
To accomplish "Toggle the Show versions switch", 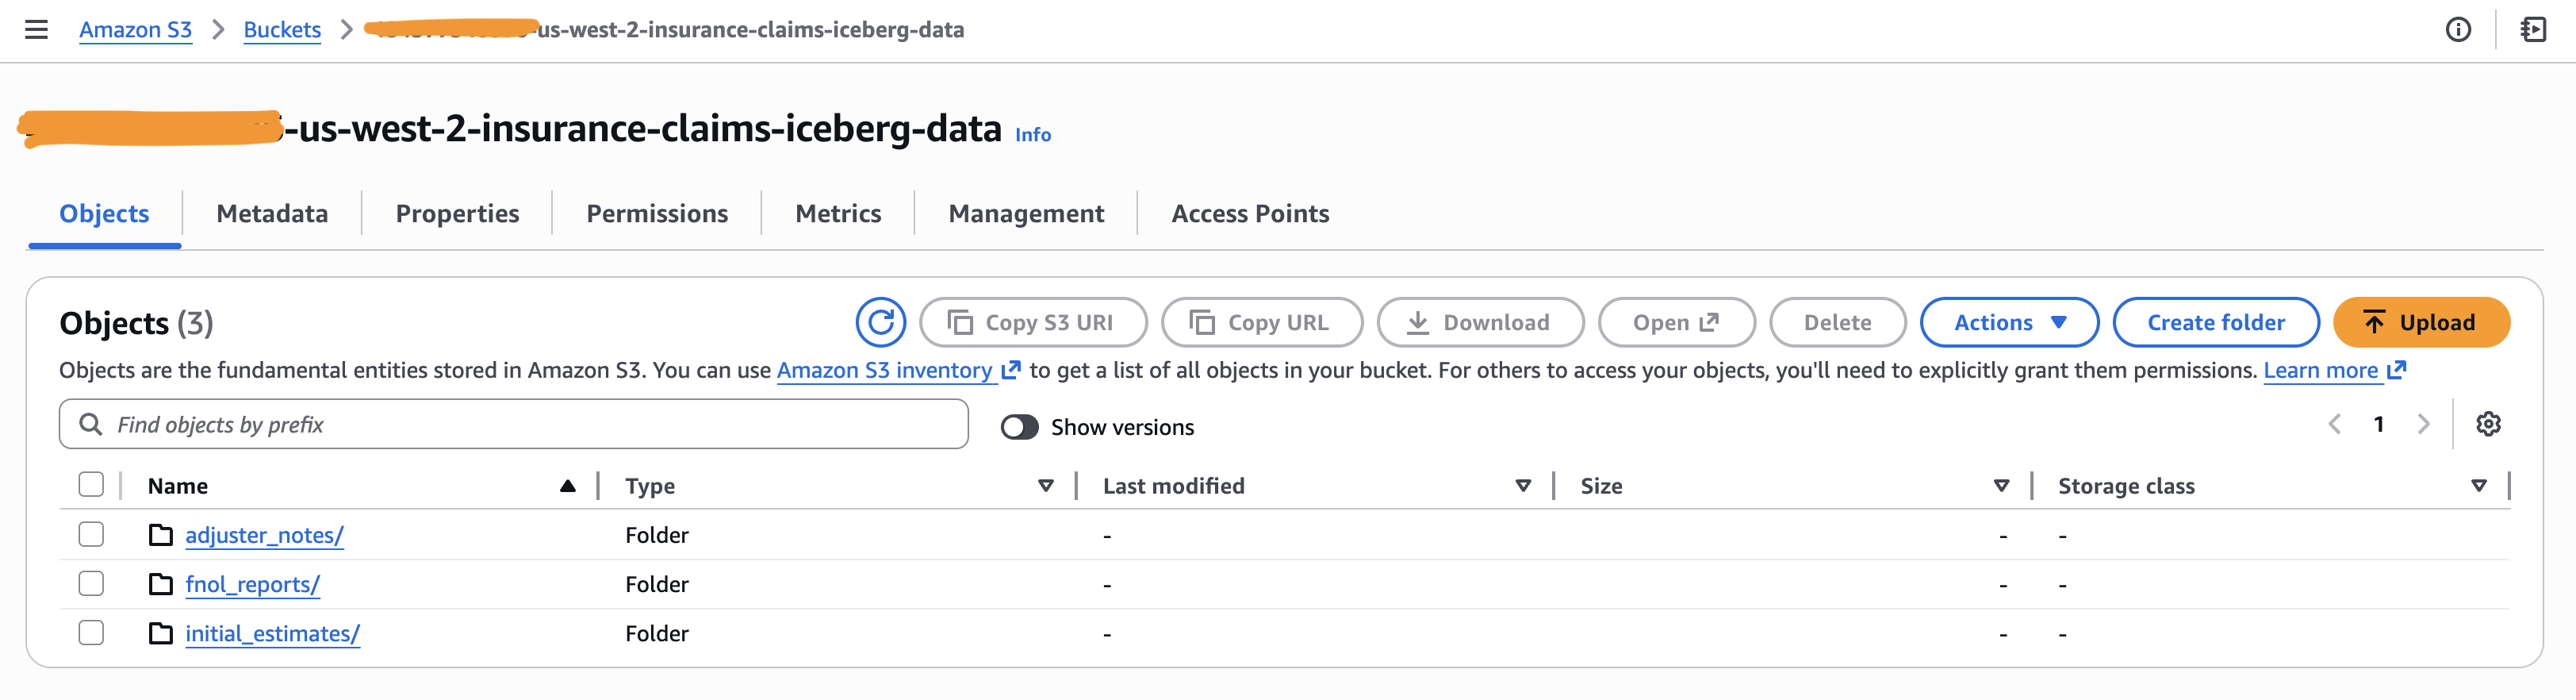I will point(1019,427).
